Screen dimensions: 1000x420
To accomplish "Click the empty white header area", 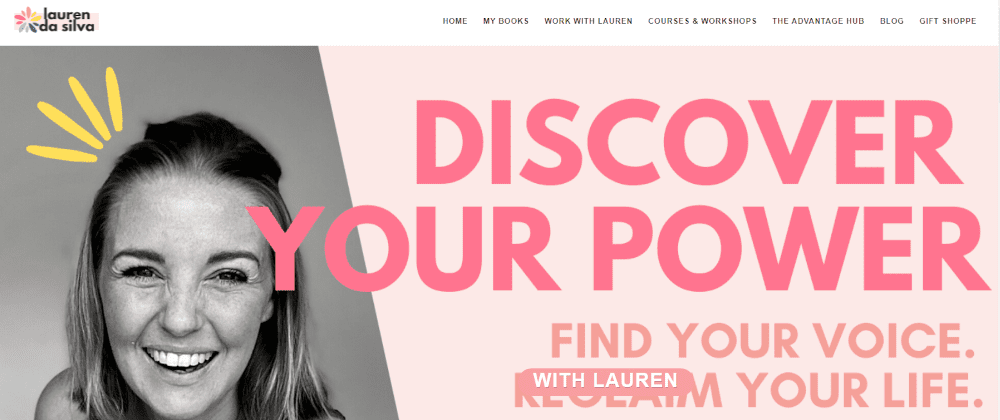I will 268,22.
